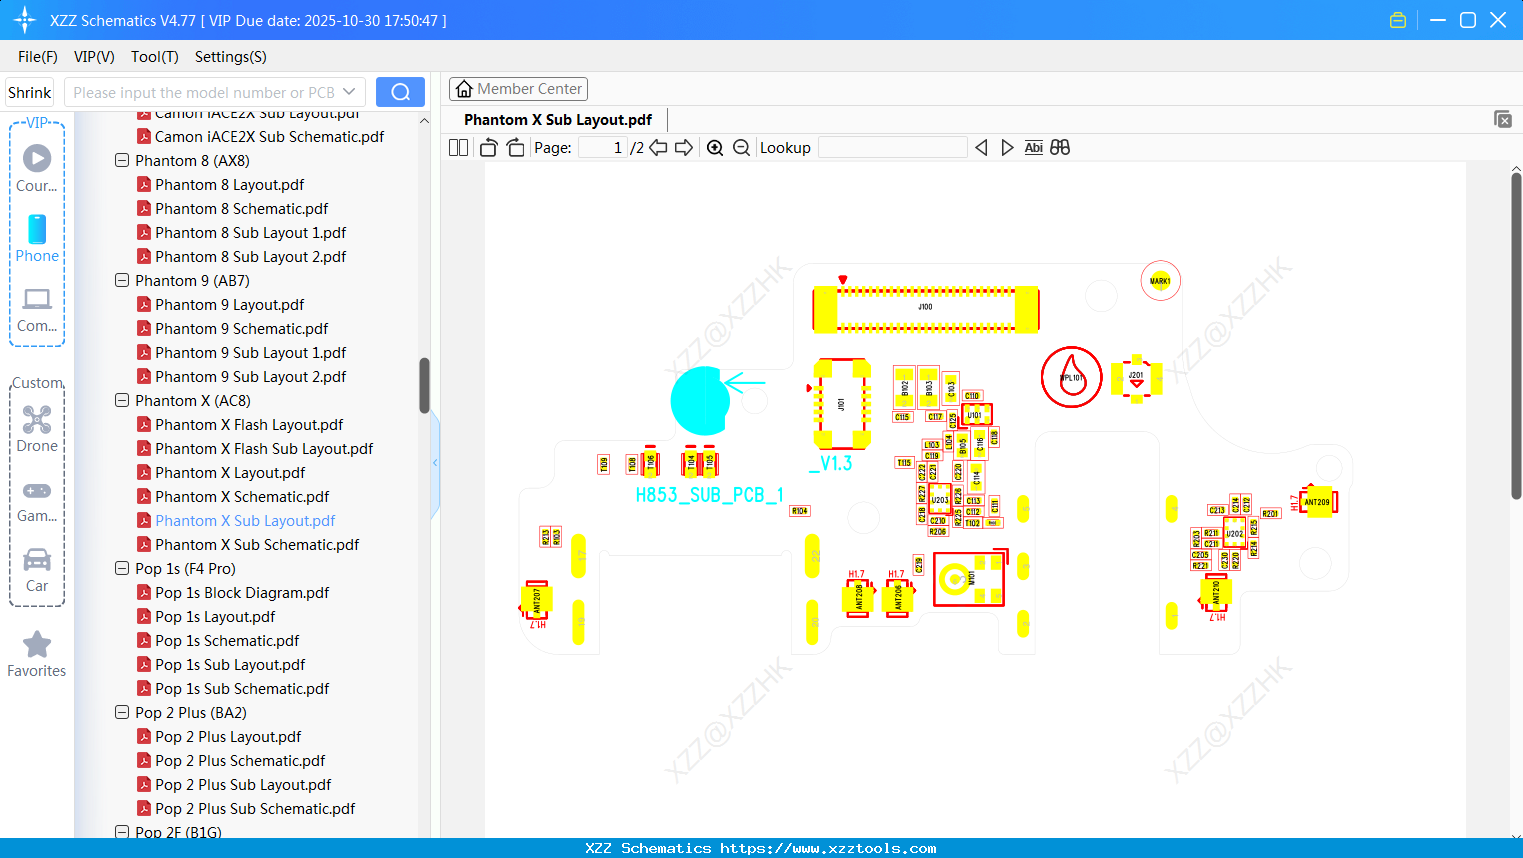Screen dimensions: 1523x858
Task: Zoom out of the layout
Action: point(741,148)
